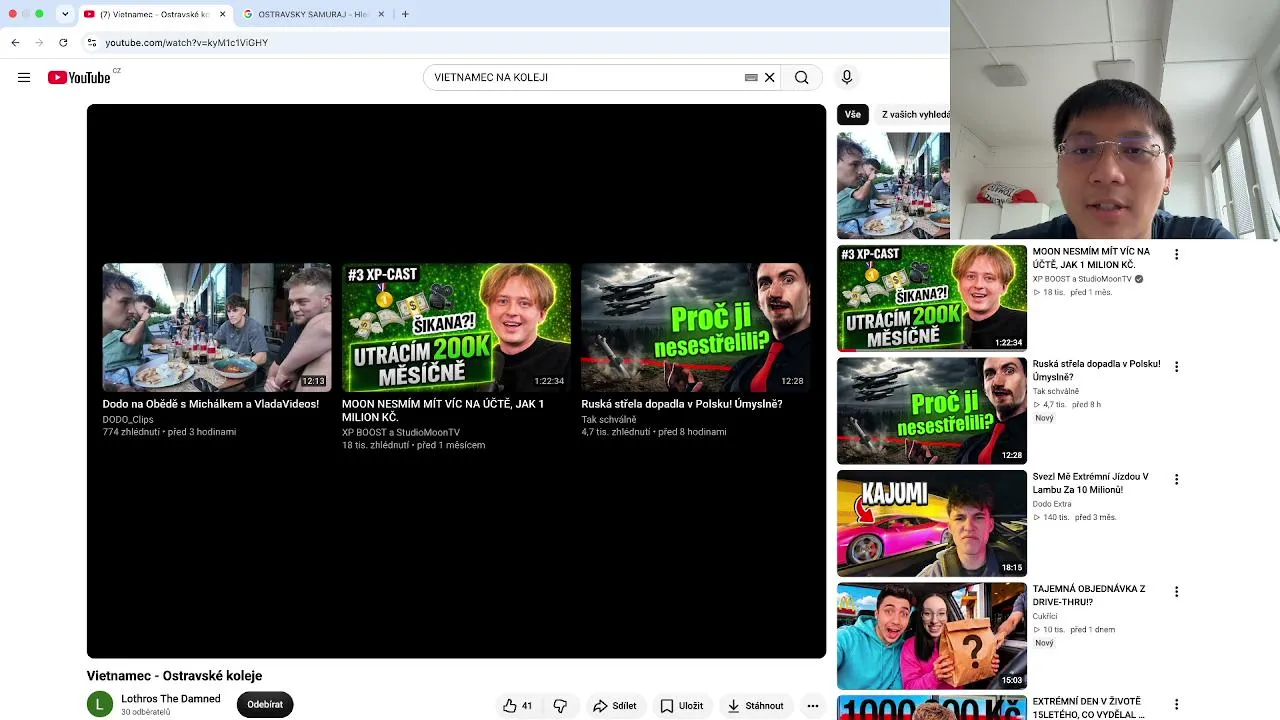Open end-screen title Ruská střela dopadla v Polsku
The image size is (1280, 720).
tap(682, 404)
